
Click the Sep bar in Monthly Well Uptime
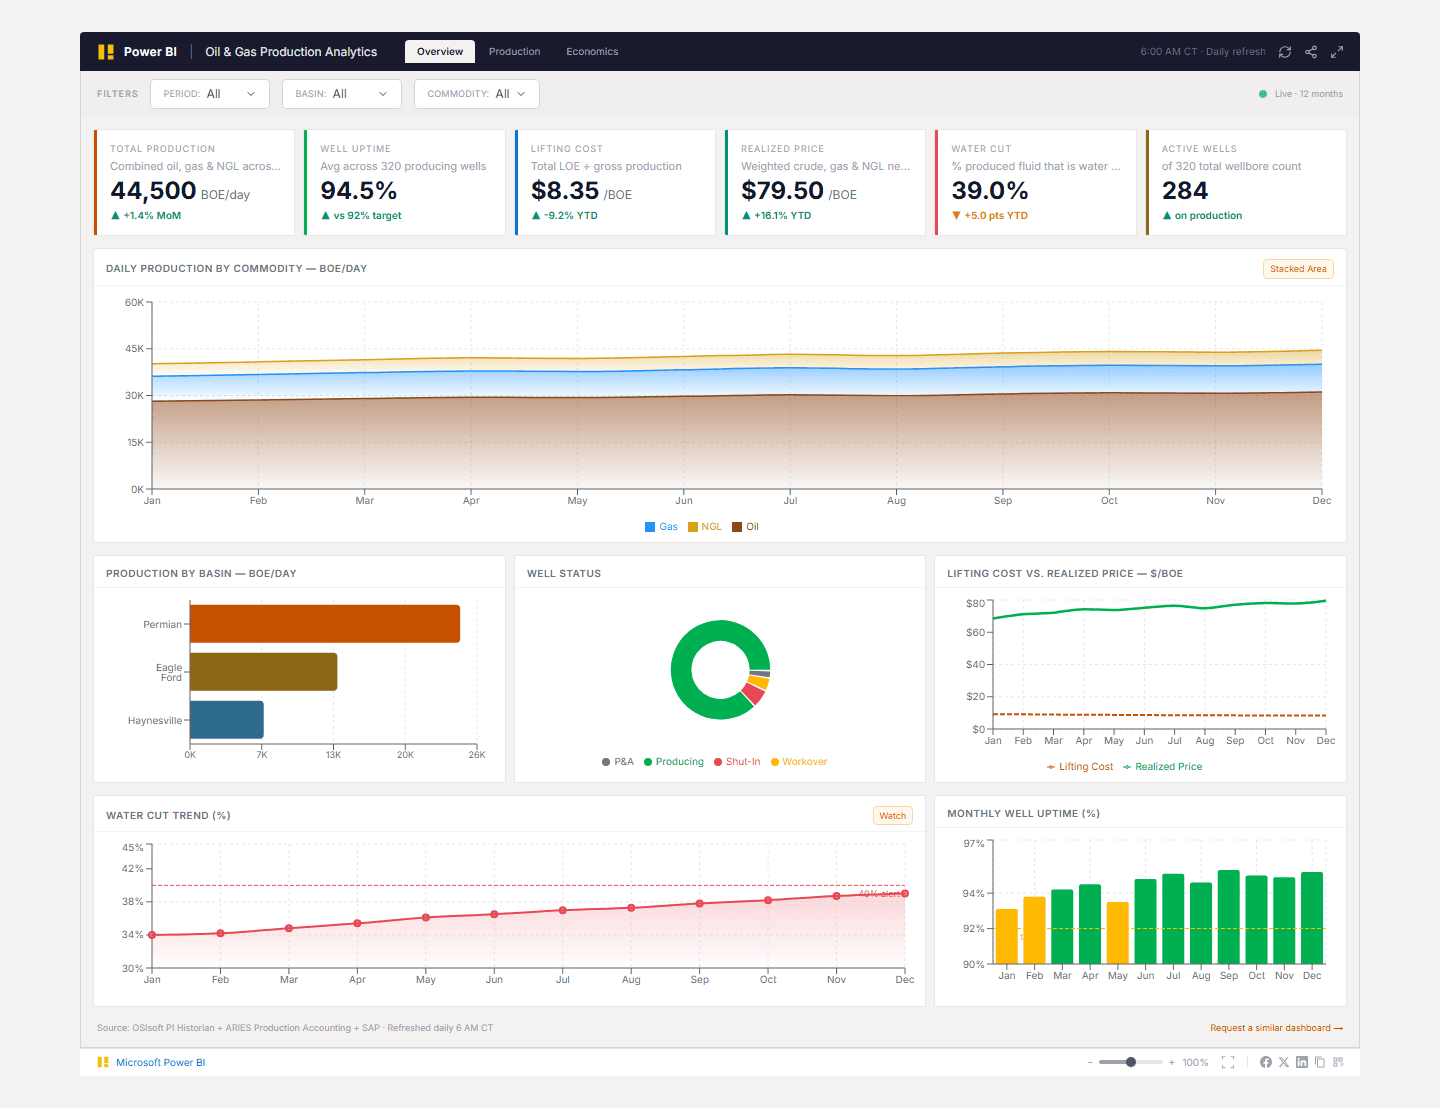(x=1229, y=917)
